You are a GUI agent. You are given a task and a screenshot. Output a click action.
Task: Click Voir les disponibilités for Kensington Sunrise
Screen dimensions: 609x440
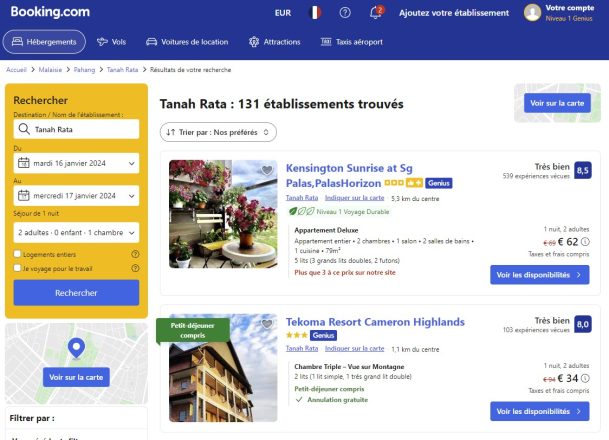coord(539,275)
